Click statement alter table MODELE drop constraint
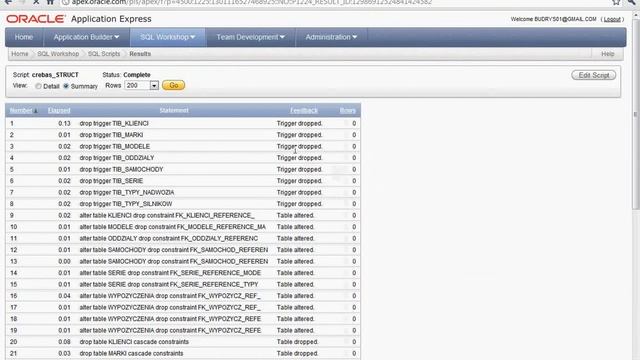 click(172, 227)
